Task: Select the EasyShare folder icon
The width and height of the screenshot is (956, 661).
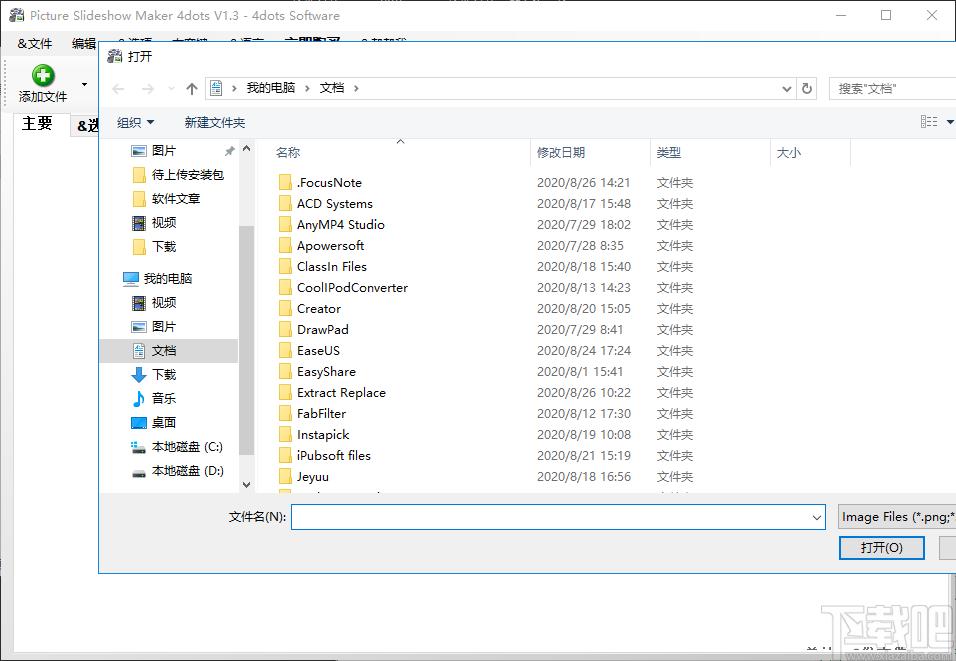Action: point(285,372)
